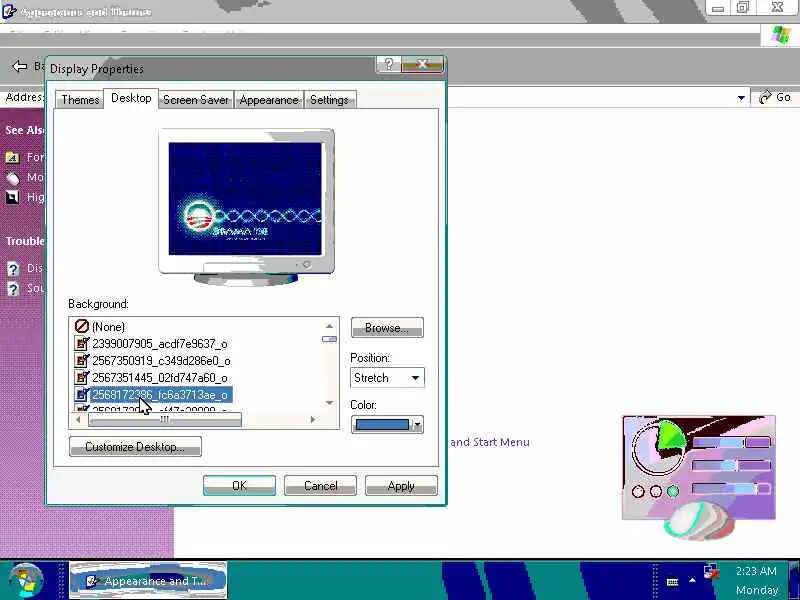Click Appearance and Themes taskbar button
The image size is (800, 600).
[x=148, y=581]
